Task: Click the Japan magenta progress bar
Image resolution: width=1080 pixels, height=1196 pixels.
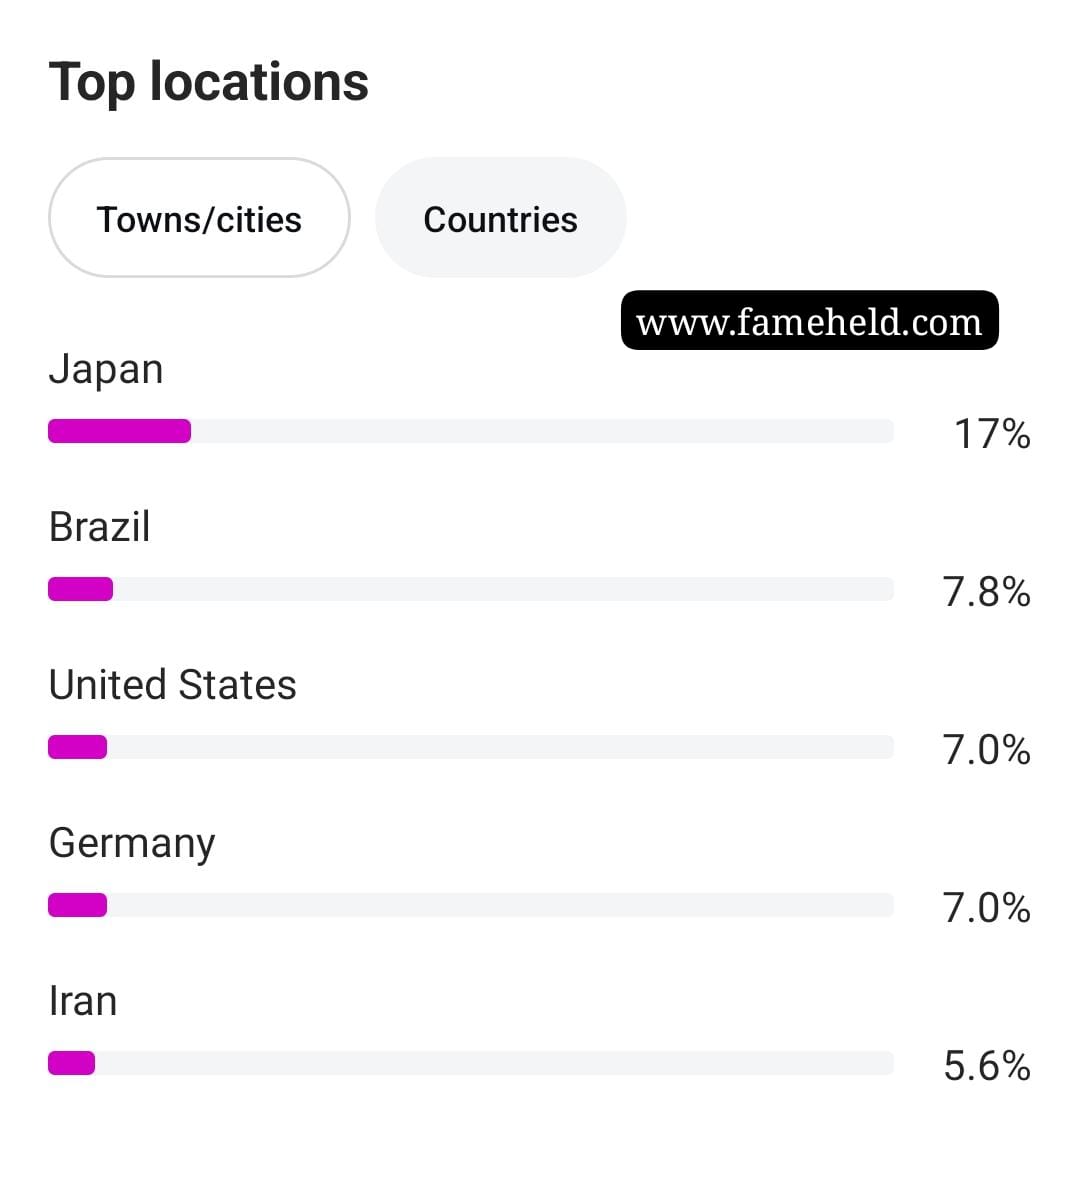Action: coord(120,431)
